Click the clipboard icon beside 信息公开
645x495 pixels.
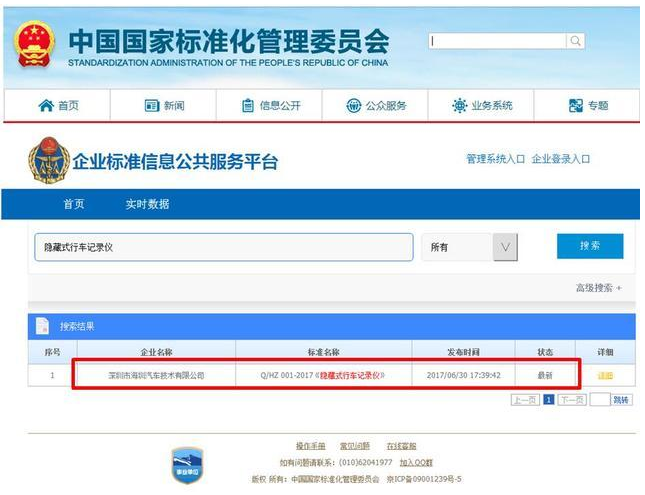click(x=248, y=106)
